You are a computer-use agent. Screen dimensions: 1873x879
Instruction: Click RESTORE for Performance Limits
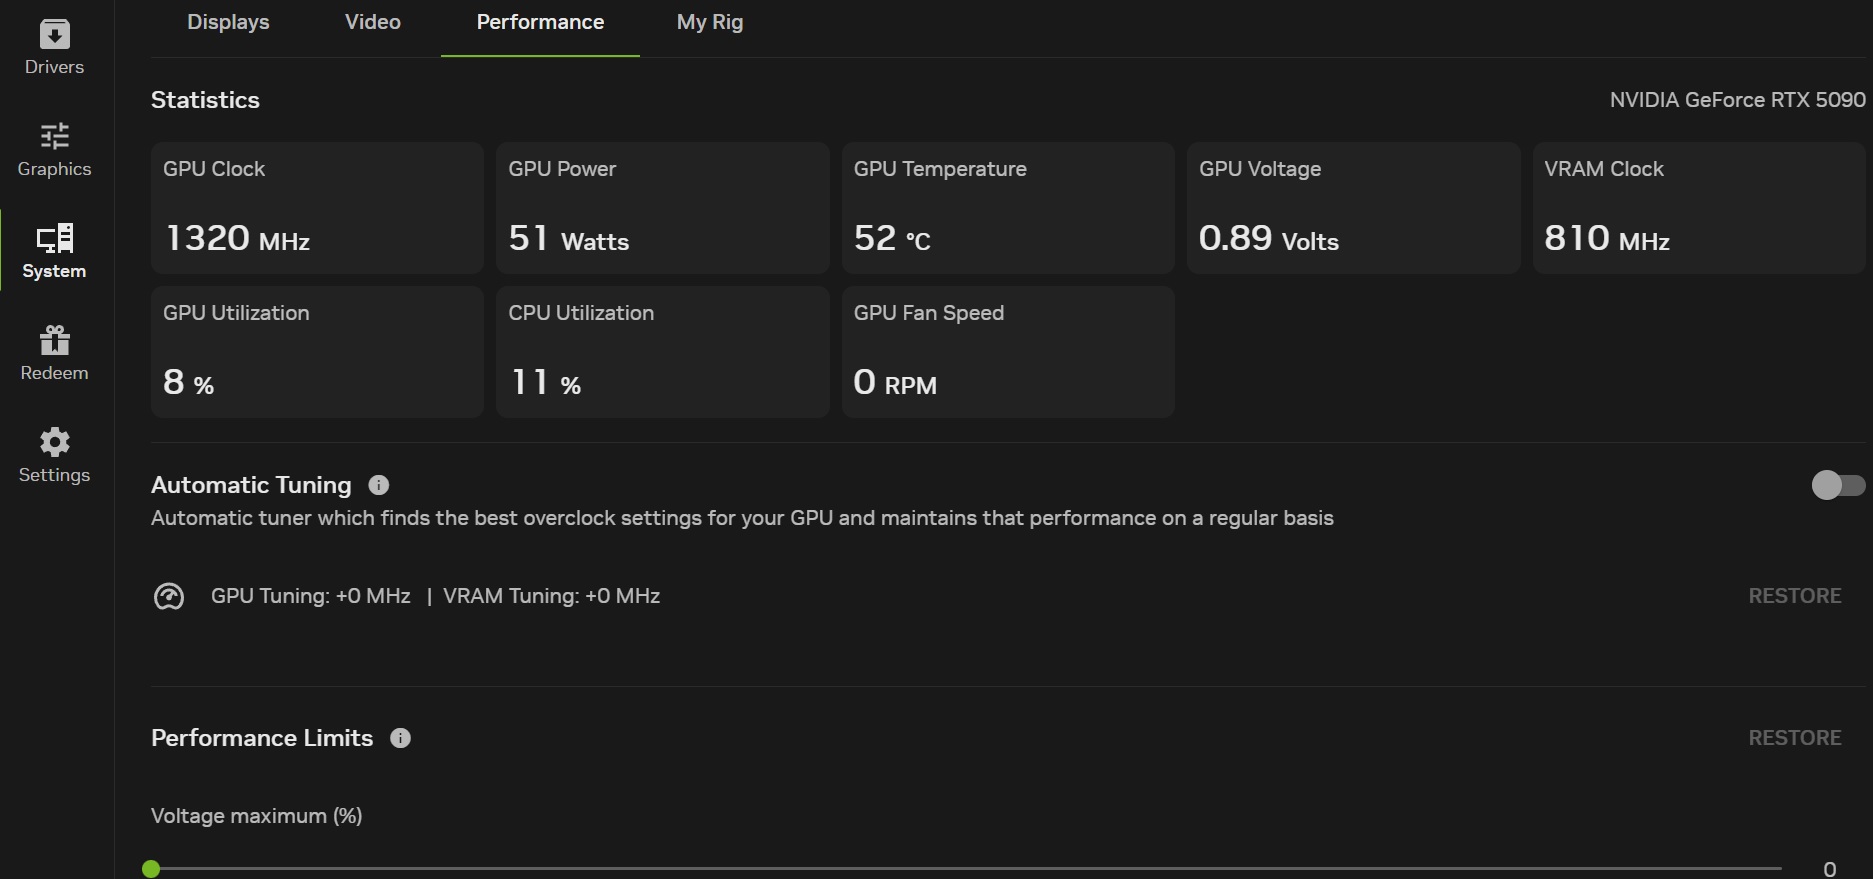[x=1794, y=738]
